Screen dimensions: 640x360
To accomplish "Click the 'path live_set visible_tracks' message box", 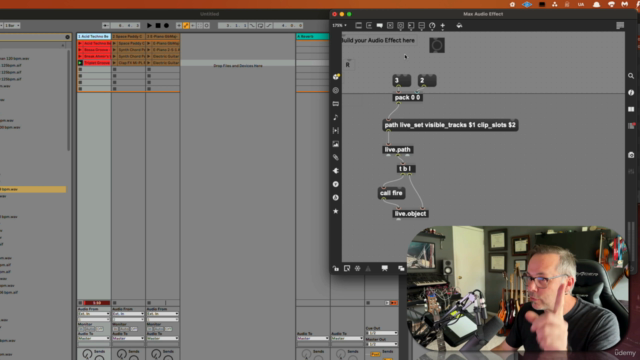I will [450, 125].
